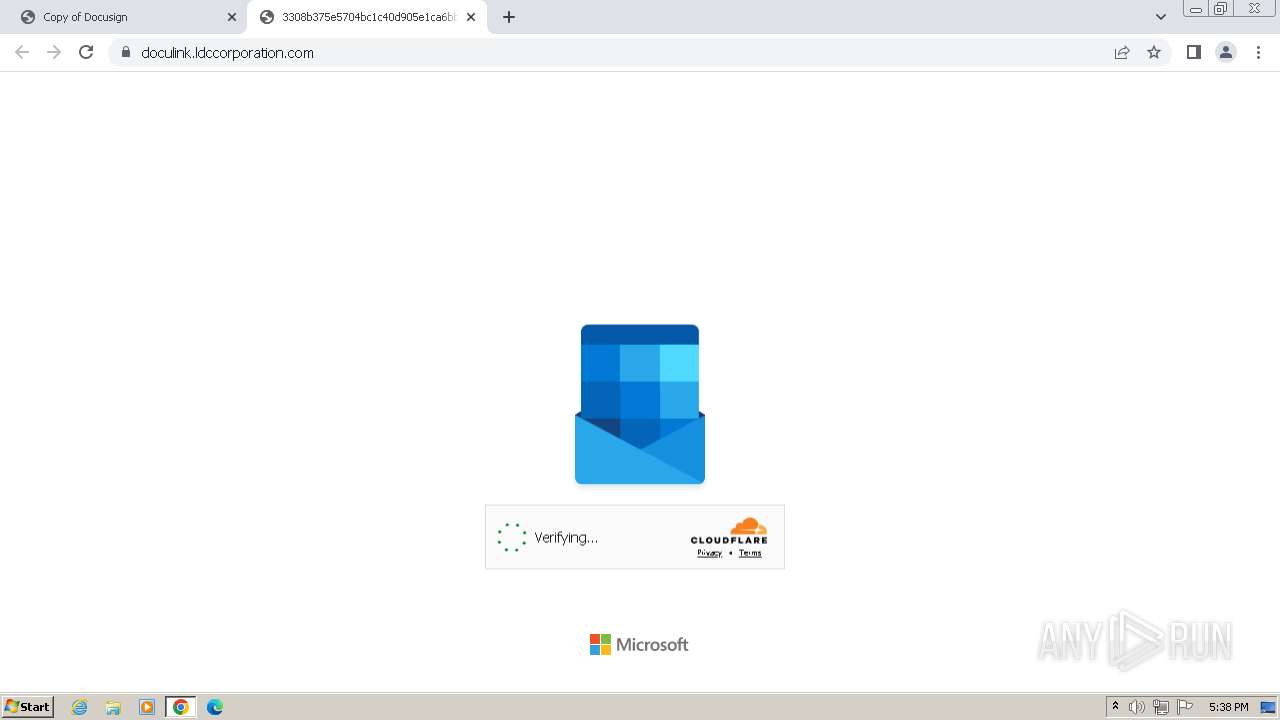Minimize the Chrome window
Image resolution: width=1280 pixels, height=720 pixels.
pos(1196,9)
